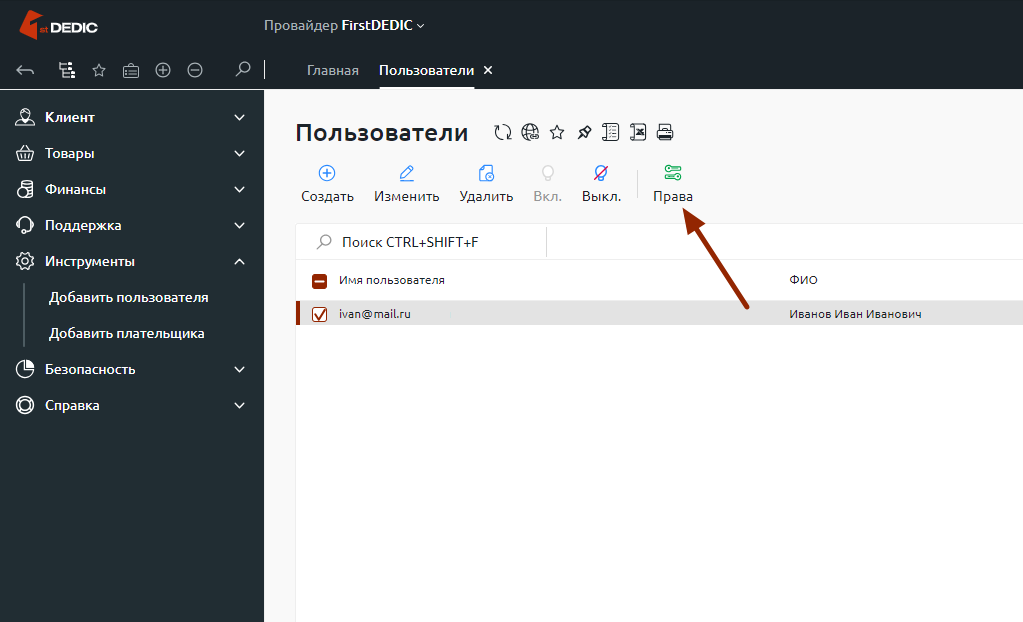The width and height of the screenshot is (1023, 622).
Task: Expand the Товары menu section
Action: coord(130,153)
